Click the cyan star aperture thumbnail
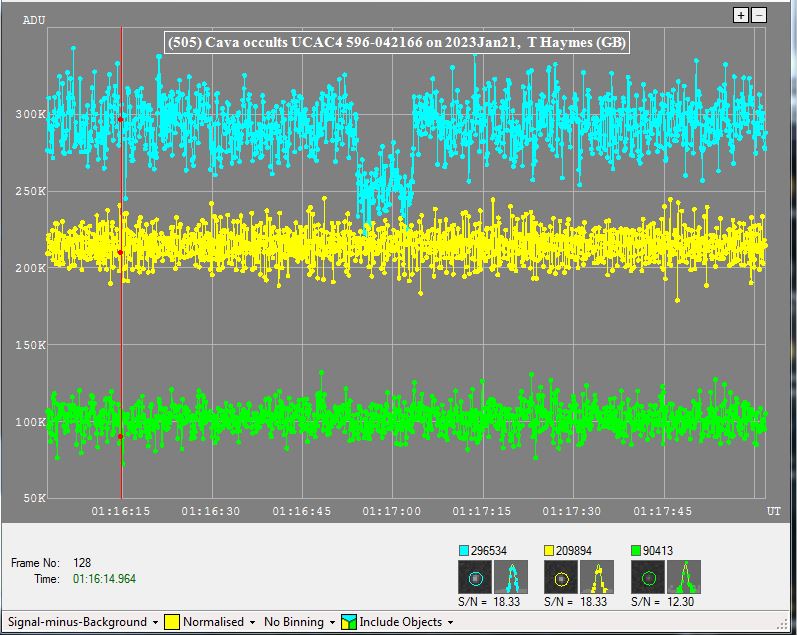 (x=475, y=577)
